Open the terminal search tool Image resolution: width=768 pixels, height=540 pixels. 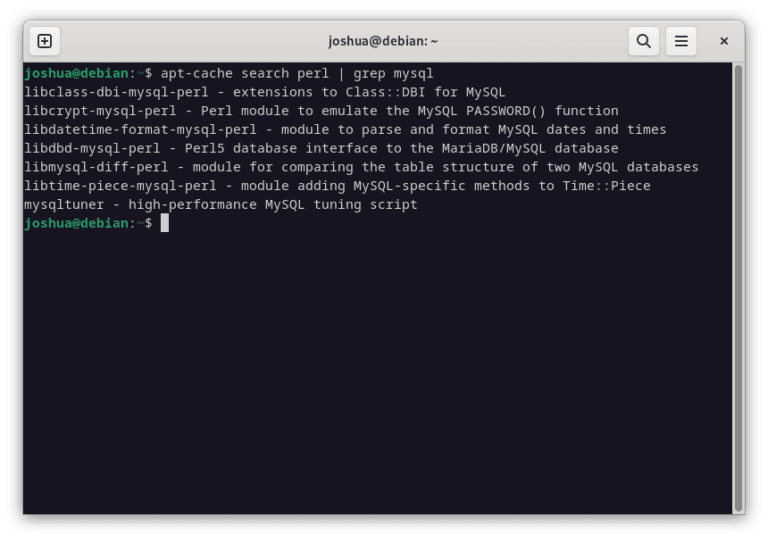click(644, 41)
